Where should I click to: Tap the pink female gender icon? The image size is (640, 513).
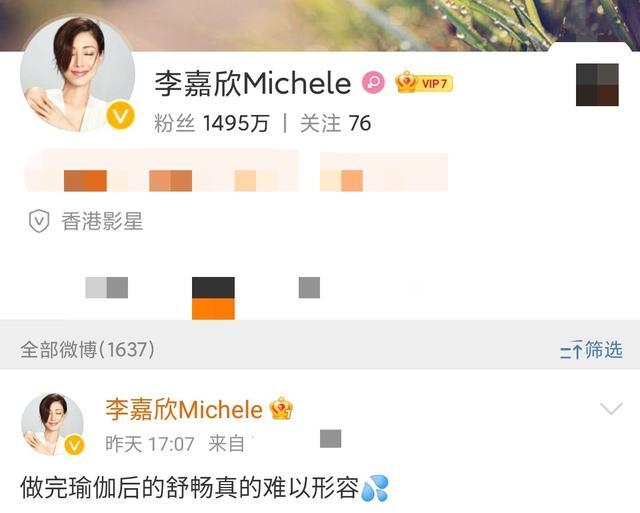tap(373, 83)
